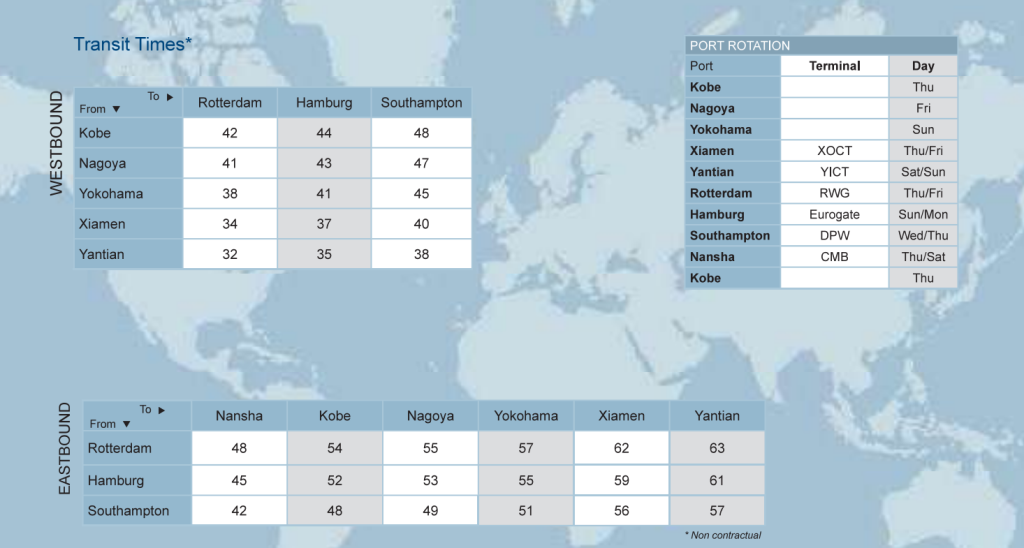The image size is (1024, 548).
Task: Select the Transit Times heading
Action: point(132,45)
